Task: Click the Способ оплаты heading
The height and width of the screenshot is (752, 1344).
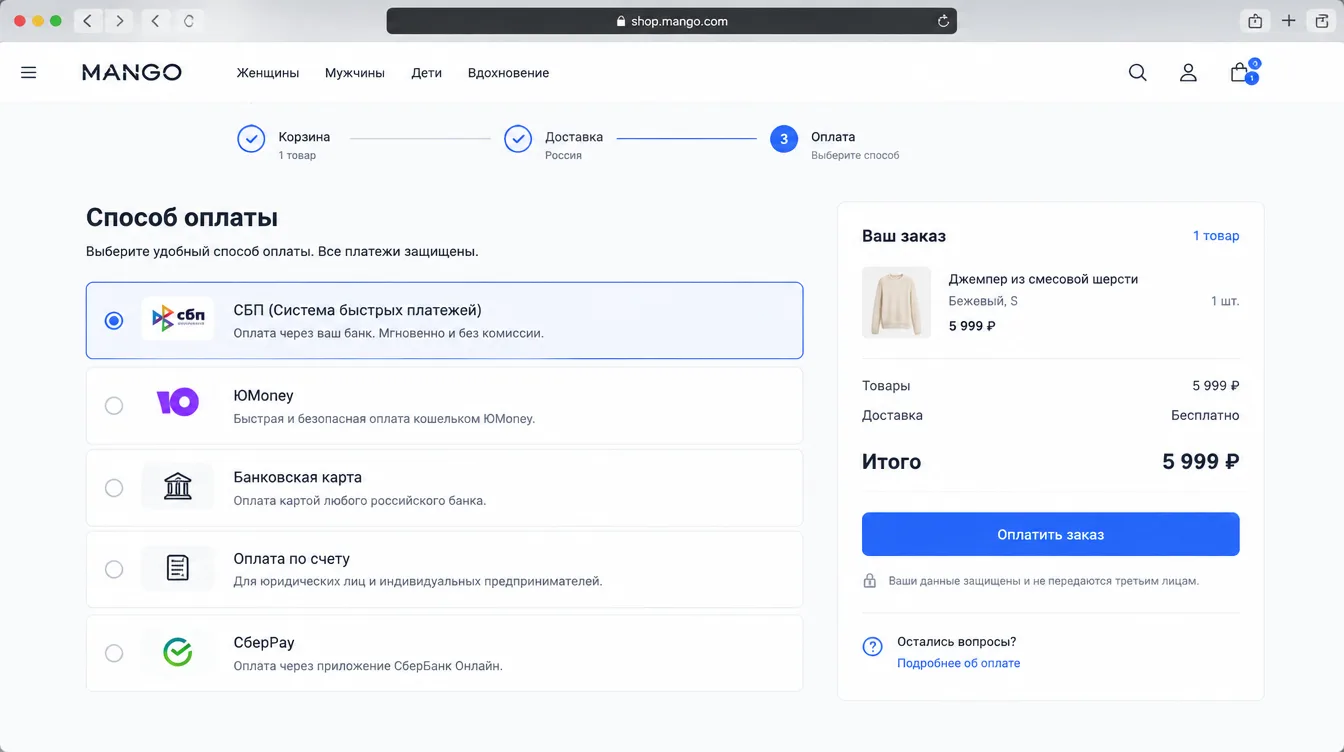Action: point(182,218)
